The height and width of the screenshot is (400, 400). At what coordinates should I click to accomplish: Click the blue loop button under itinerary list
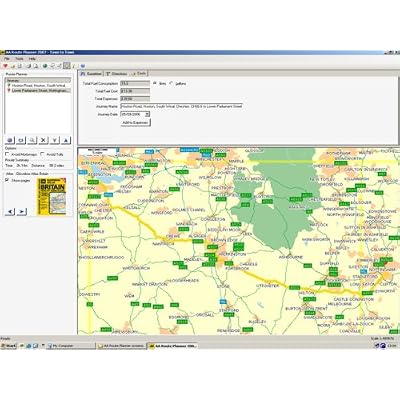[21, 140]
